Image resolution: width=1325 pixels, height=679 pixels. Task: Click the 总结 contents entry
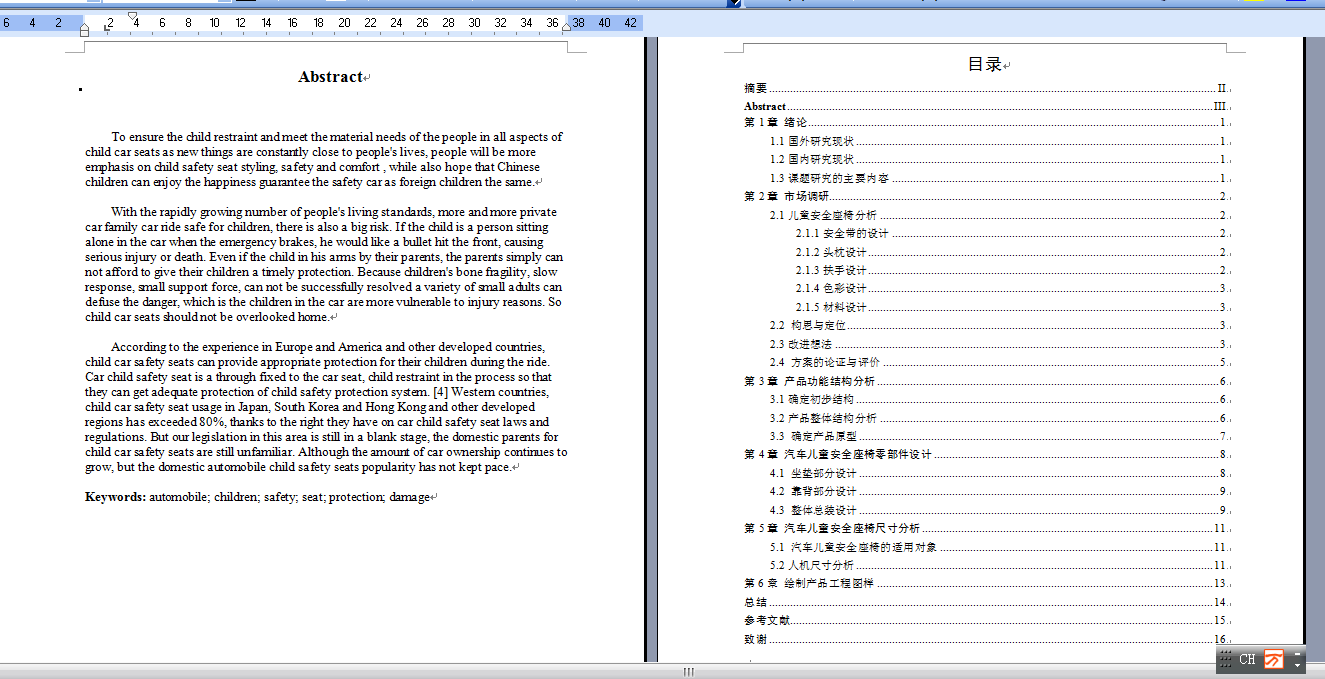(x=987, y=602)
